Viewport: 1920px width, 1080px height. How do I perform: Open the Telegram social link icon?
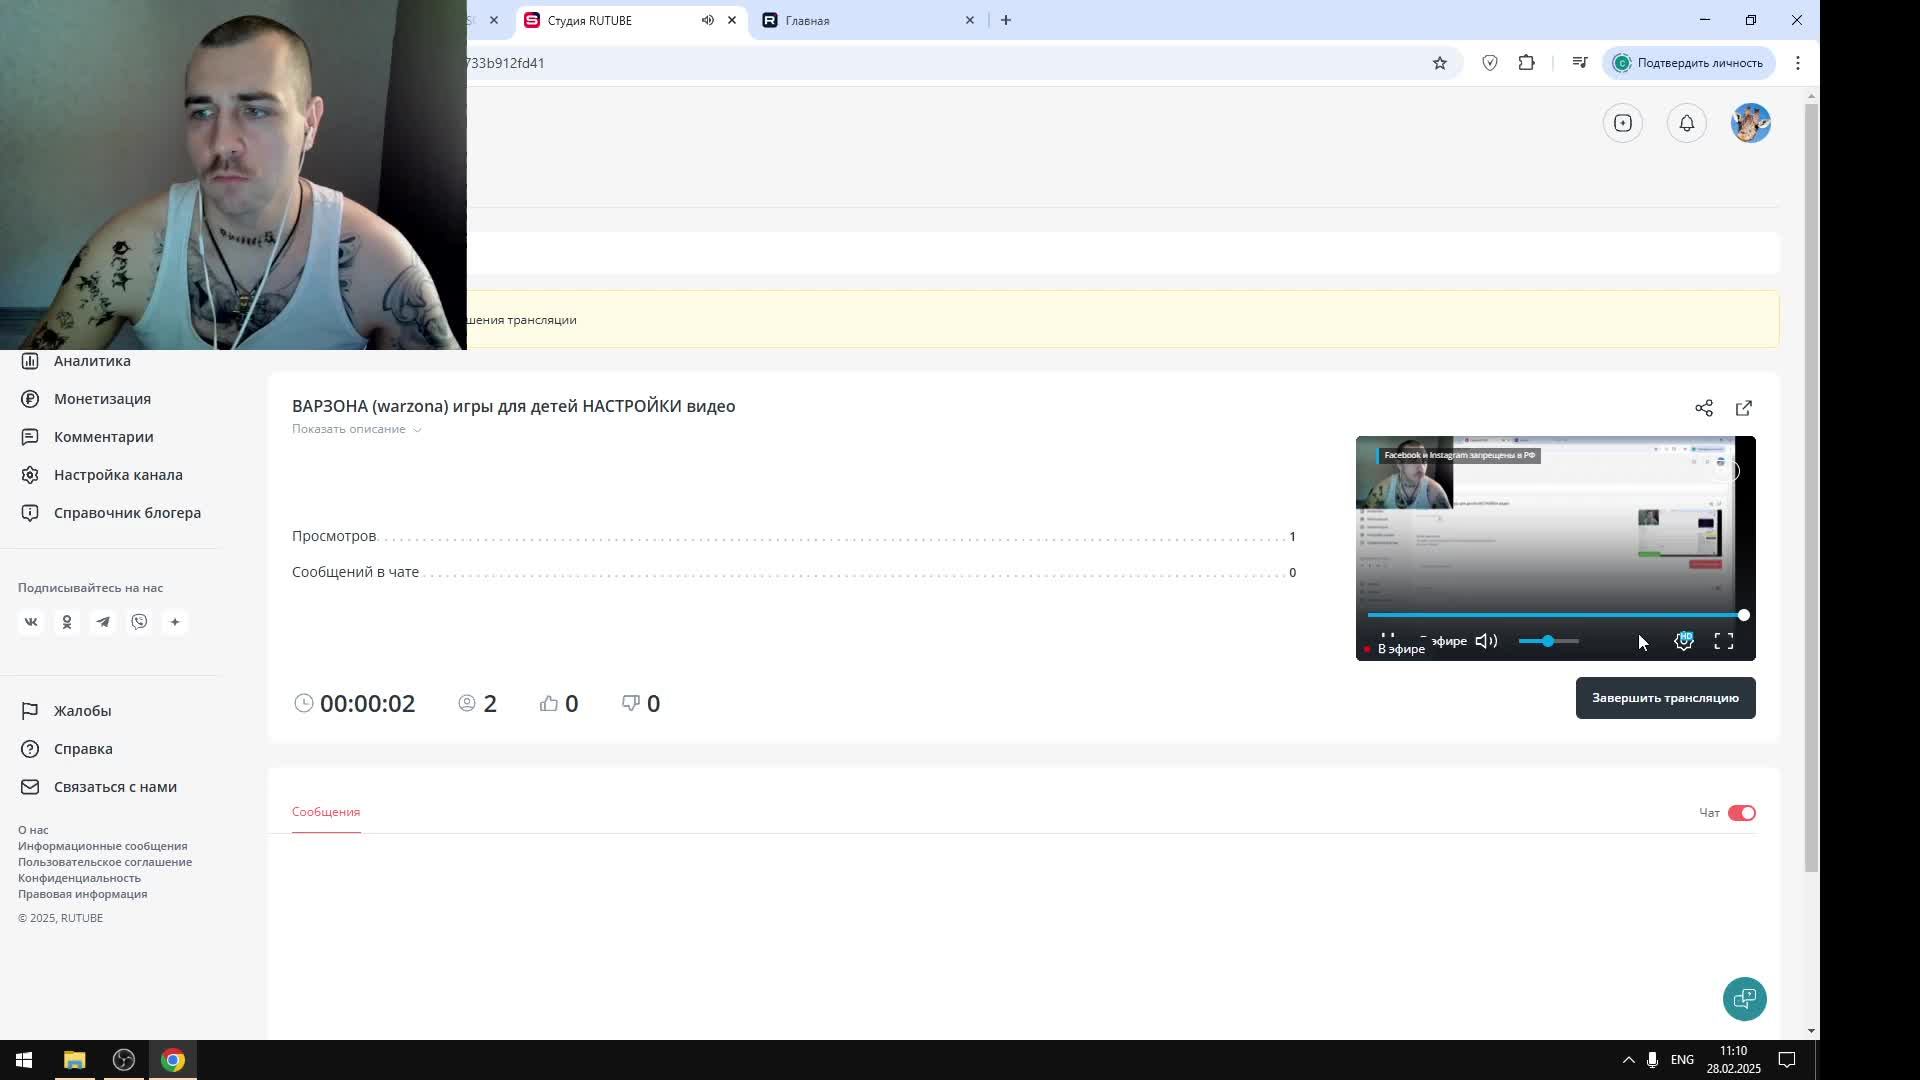tap(103, 622)
